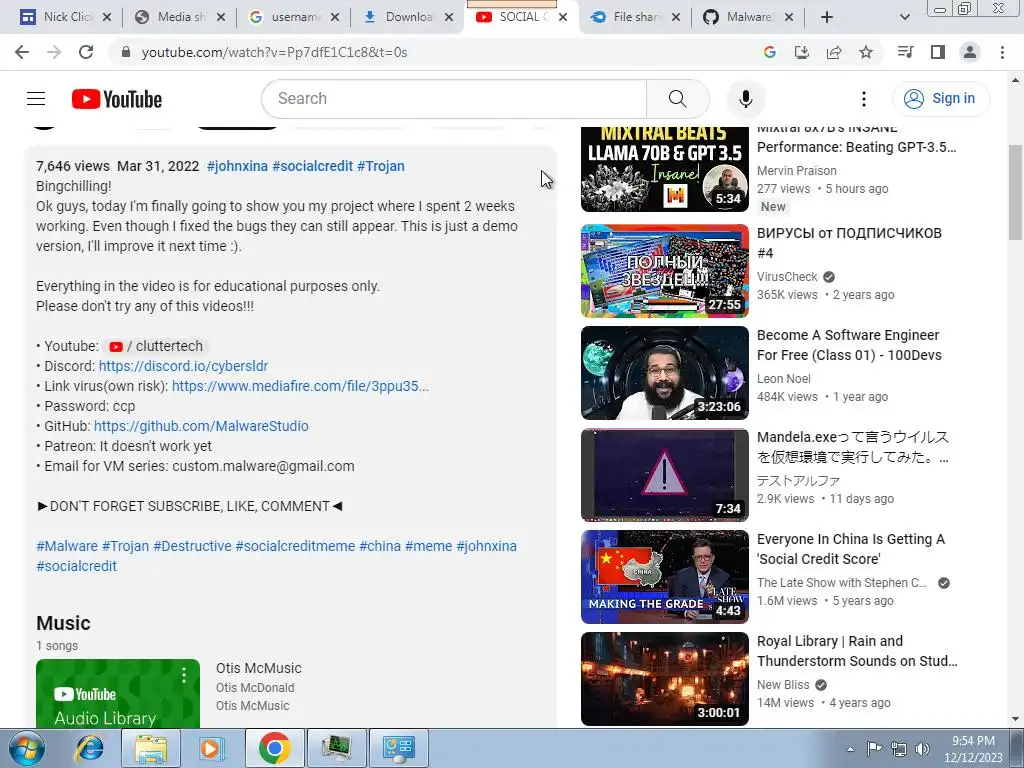This screenshot has width=1024, height=768.
Task: Open Mixtral beats Llama video thumbnail
Action: pos(664,168)
